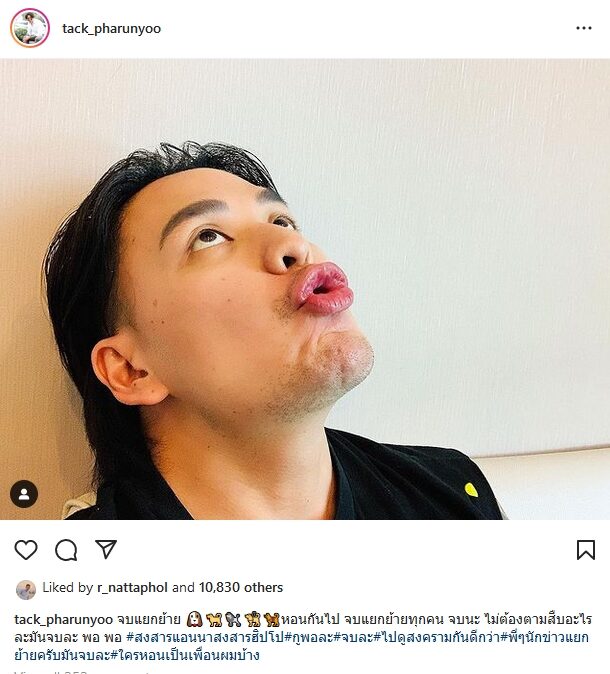Open the tack_pharunyoo username in the caption
Image resolution: width=610 pixels, height=674 pixels.
click(63, 619)
